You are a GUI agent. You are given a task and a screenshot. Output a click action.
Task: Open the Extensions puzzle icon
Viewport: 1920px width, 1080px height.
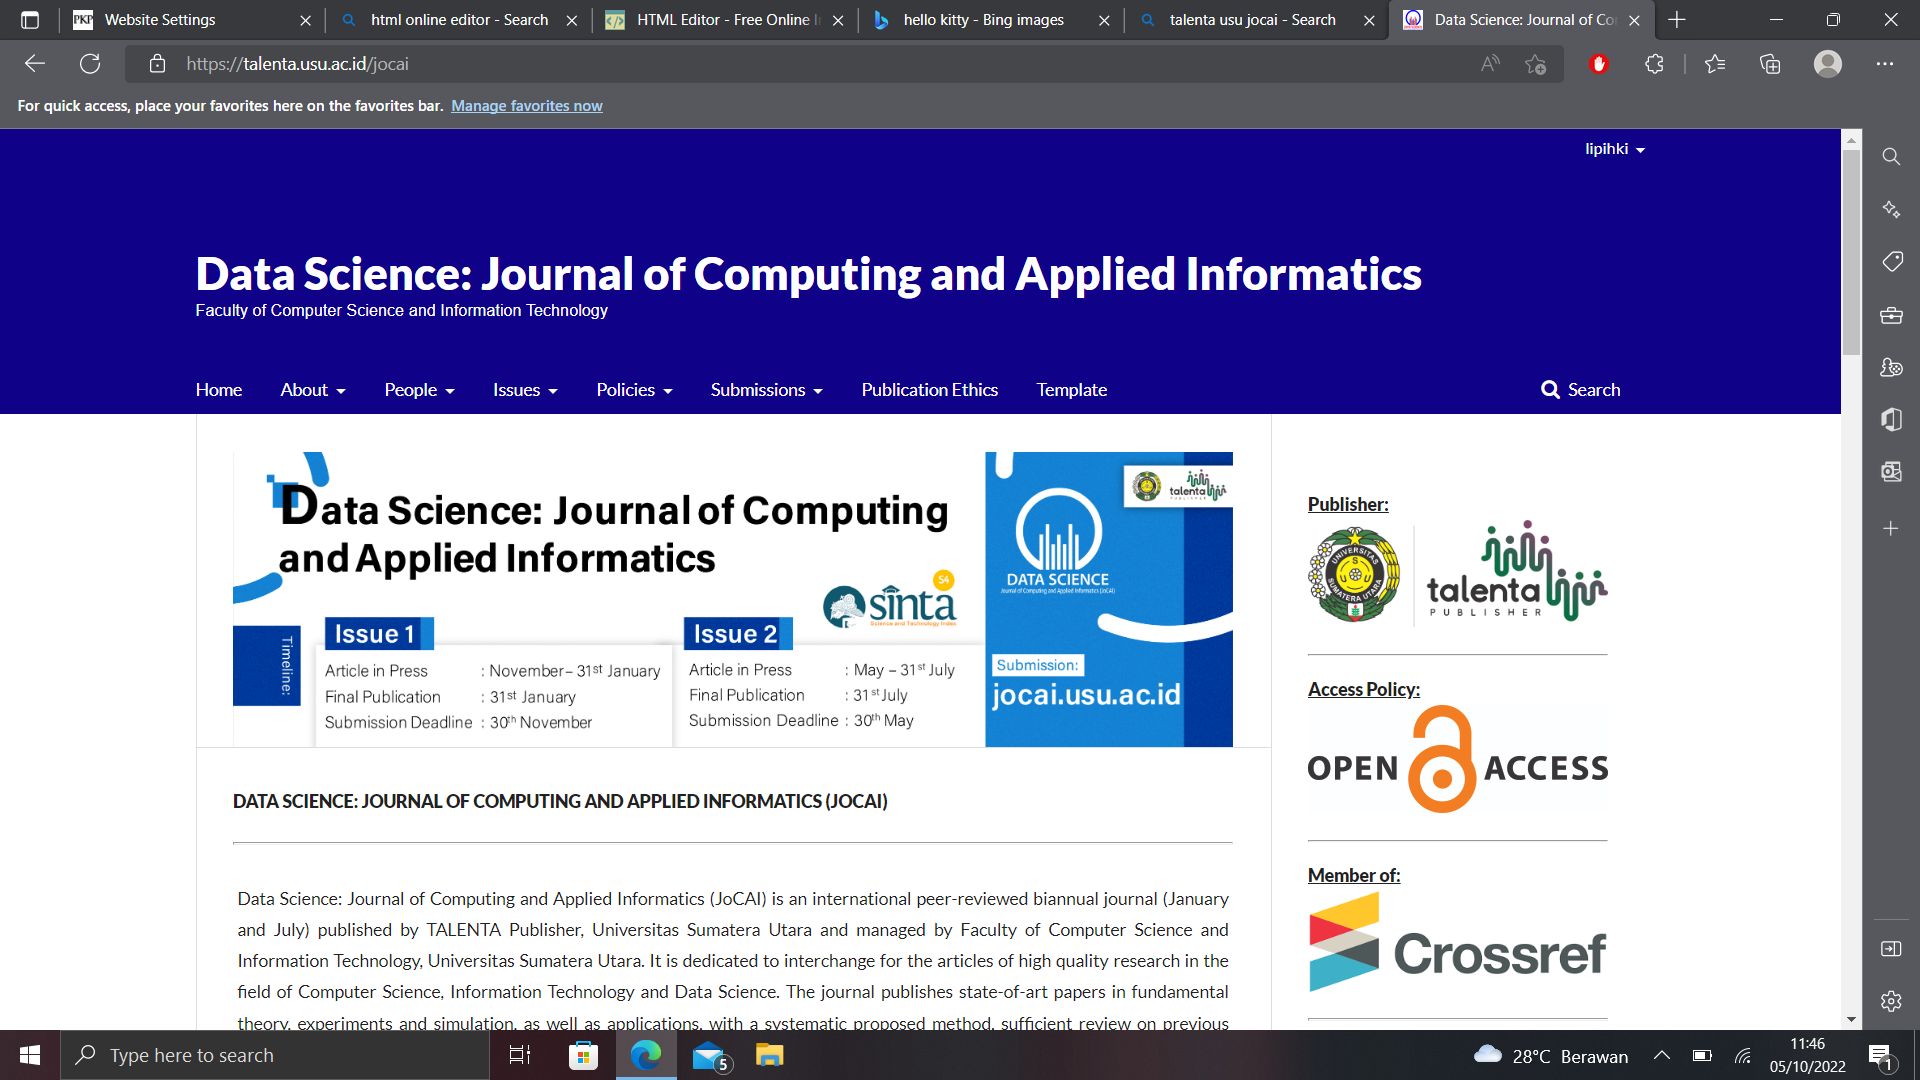click(x=1654, y=64)
